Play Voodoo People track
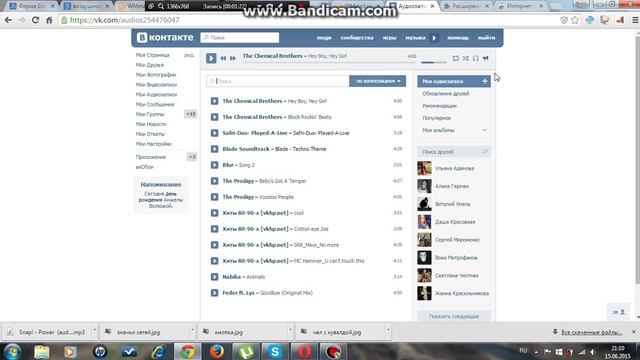 tap(214, 197)
